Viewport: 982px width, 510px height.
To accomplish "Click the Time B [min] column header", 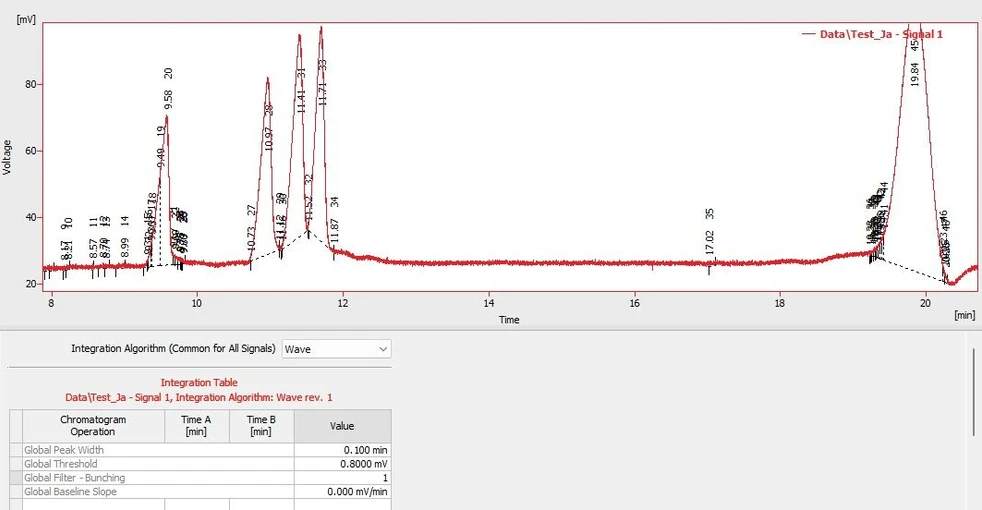I will tap(261, 425).
